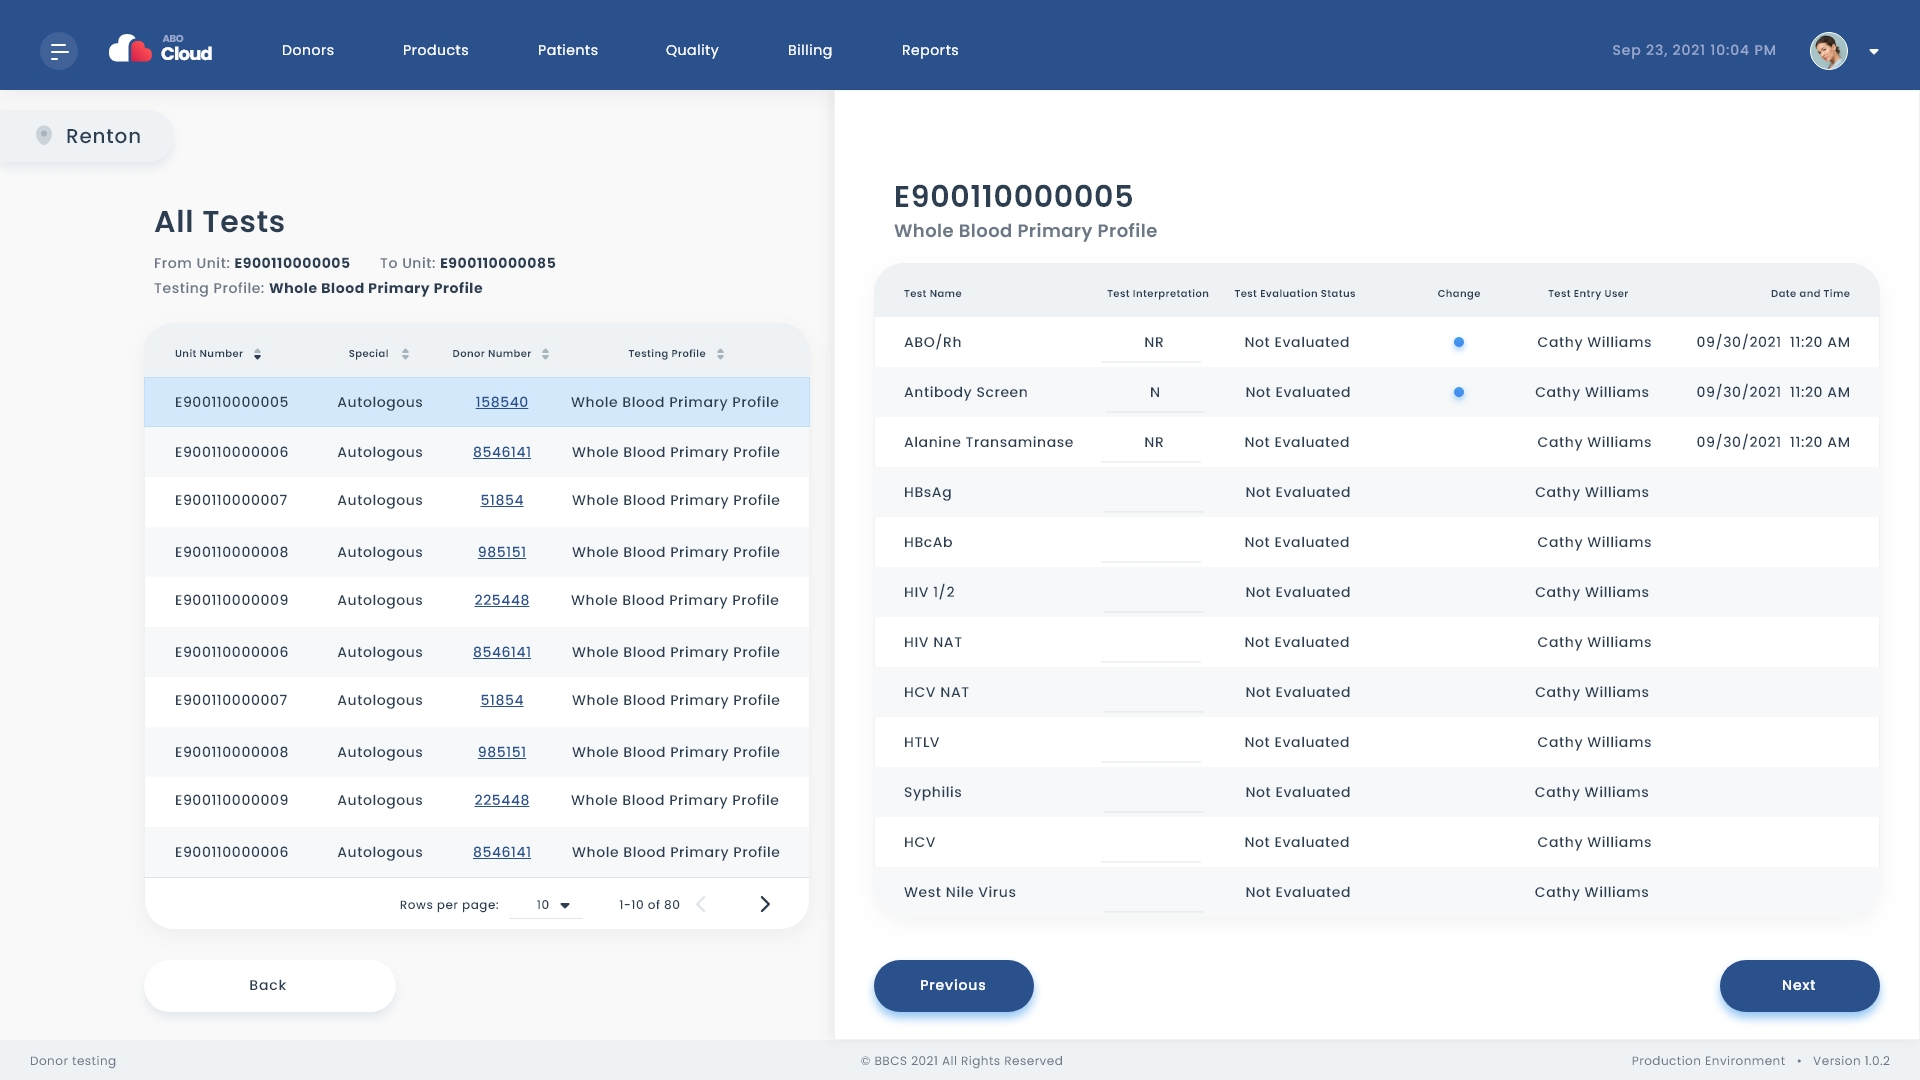This screenshot has width=1920, height=1080.
Task: Click the Antibody Screen change indicator dot
Action: 1459,392
